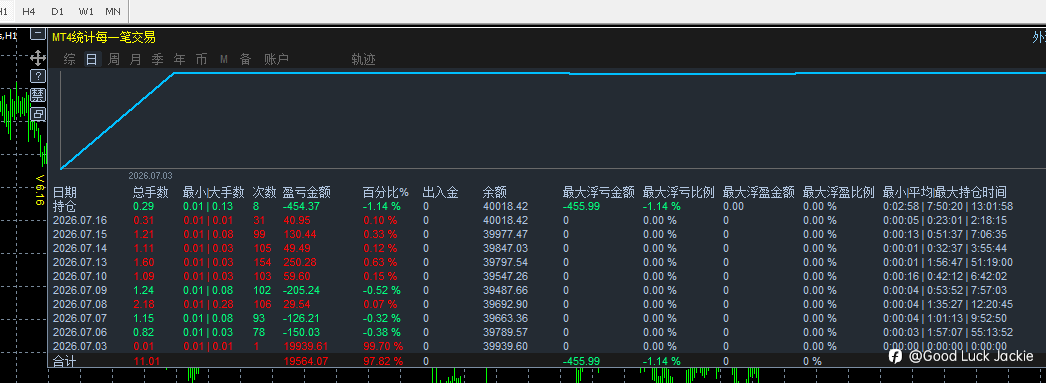Click the 次数 column header
This screenshot has height=383, width=1046.
264,193
